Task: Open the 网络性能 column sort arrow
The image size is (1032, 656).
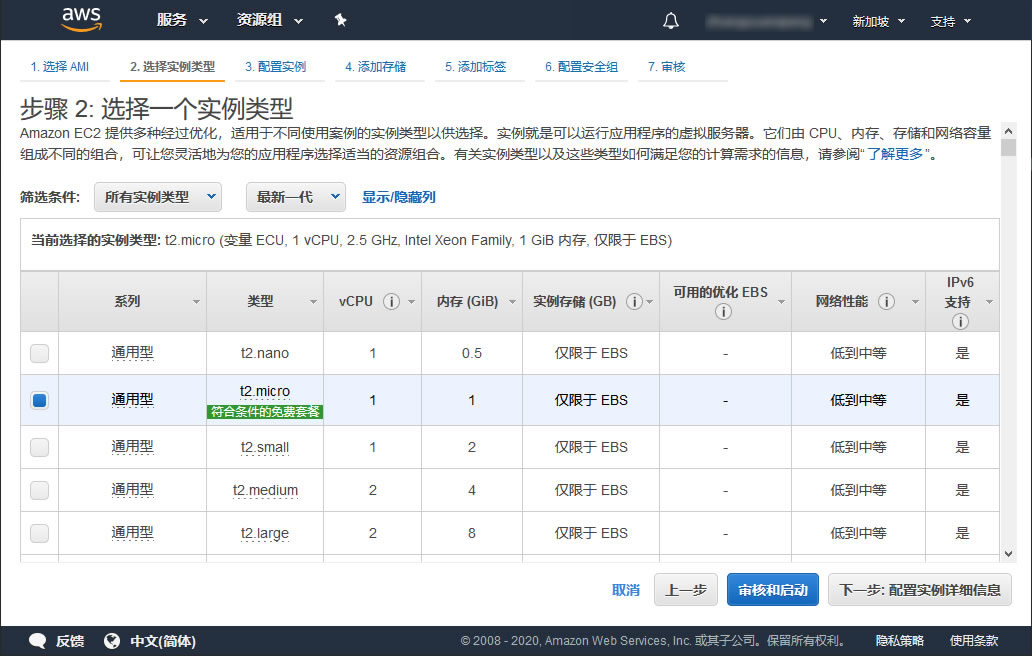Action: click(x=915, y=302)
